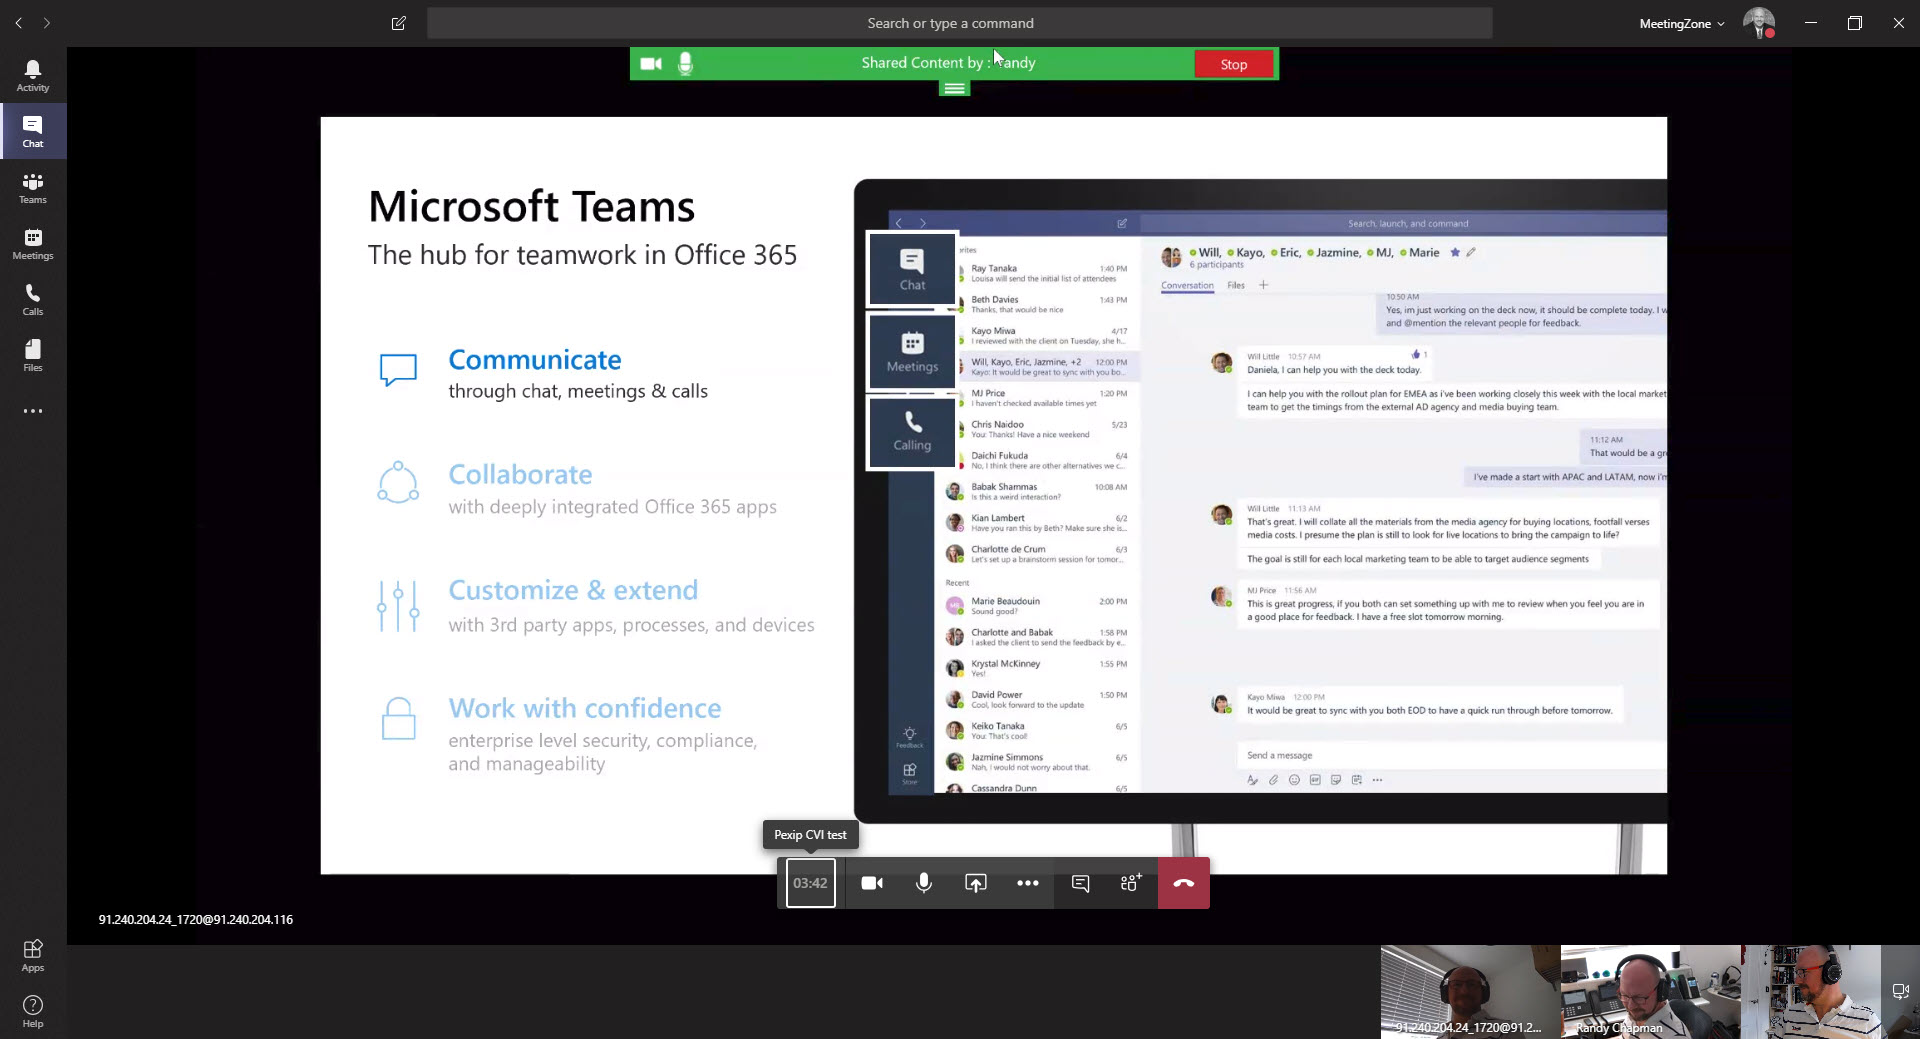Click the Help icon in sidebar
Viewport: 1920px width, 1039px height.
pyautogui.click(x=33, y=1011)
